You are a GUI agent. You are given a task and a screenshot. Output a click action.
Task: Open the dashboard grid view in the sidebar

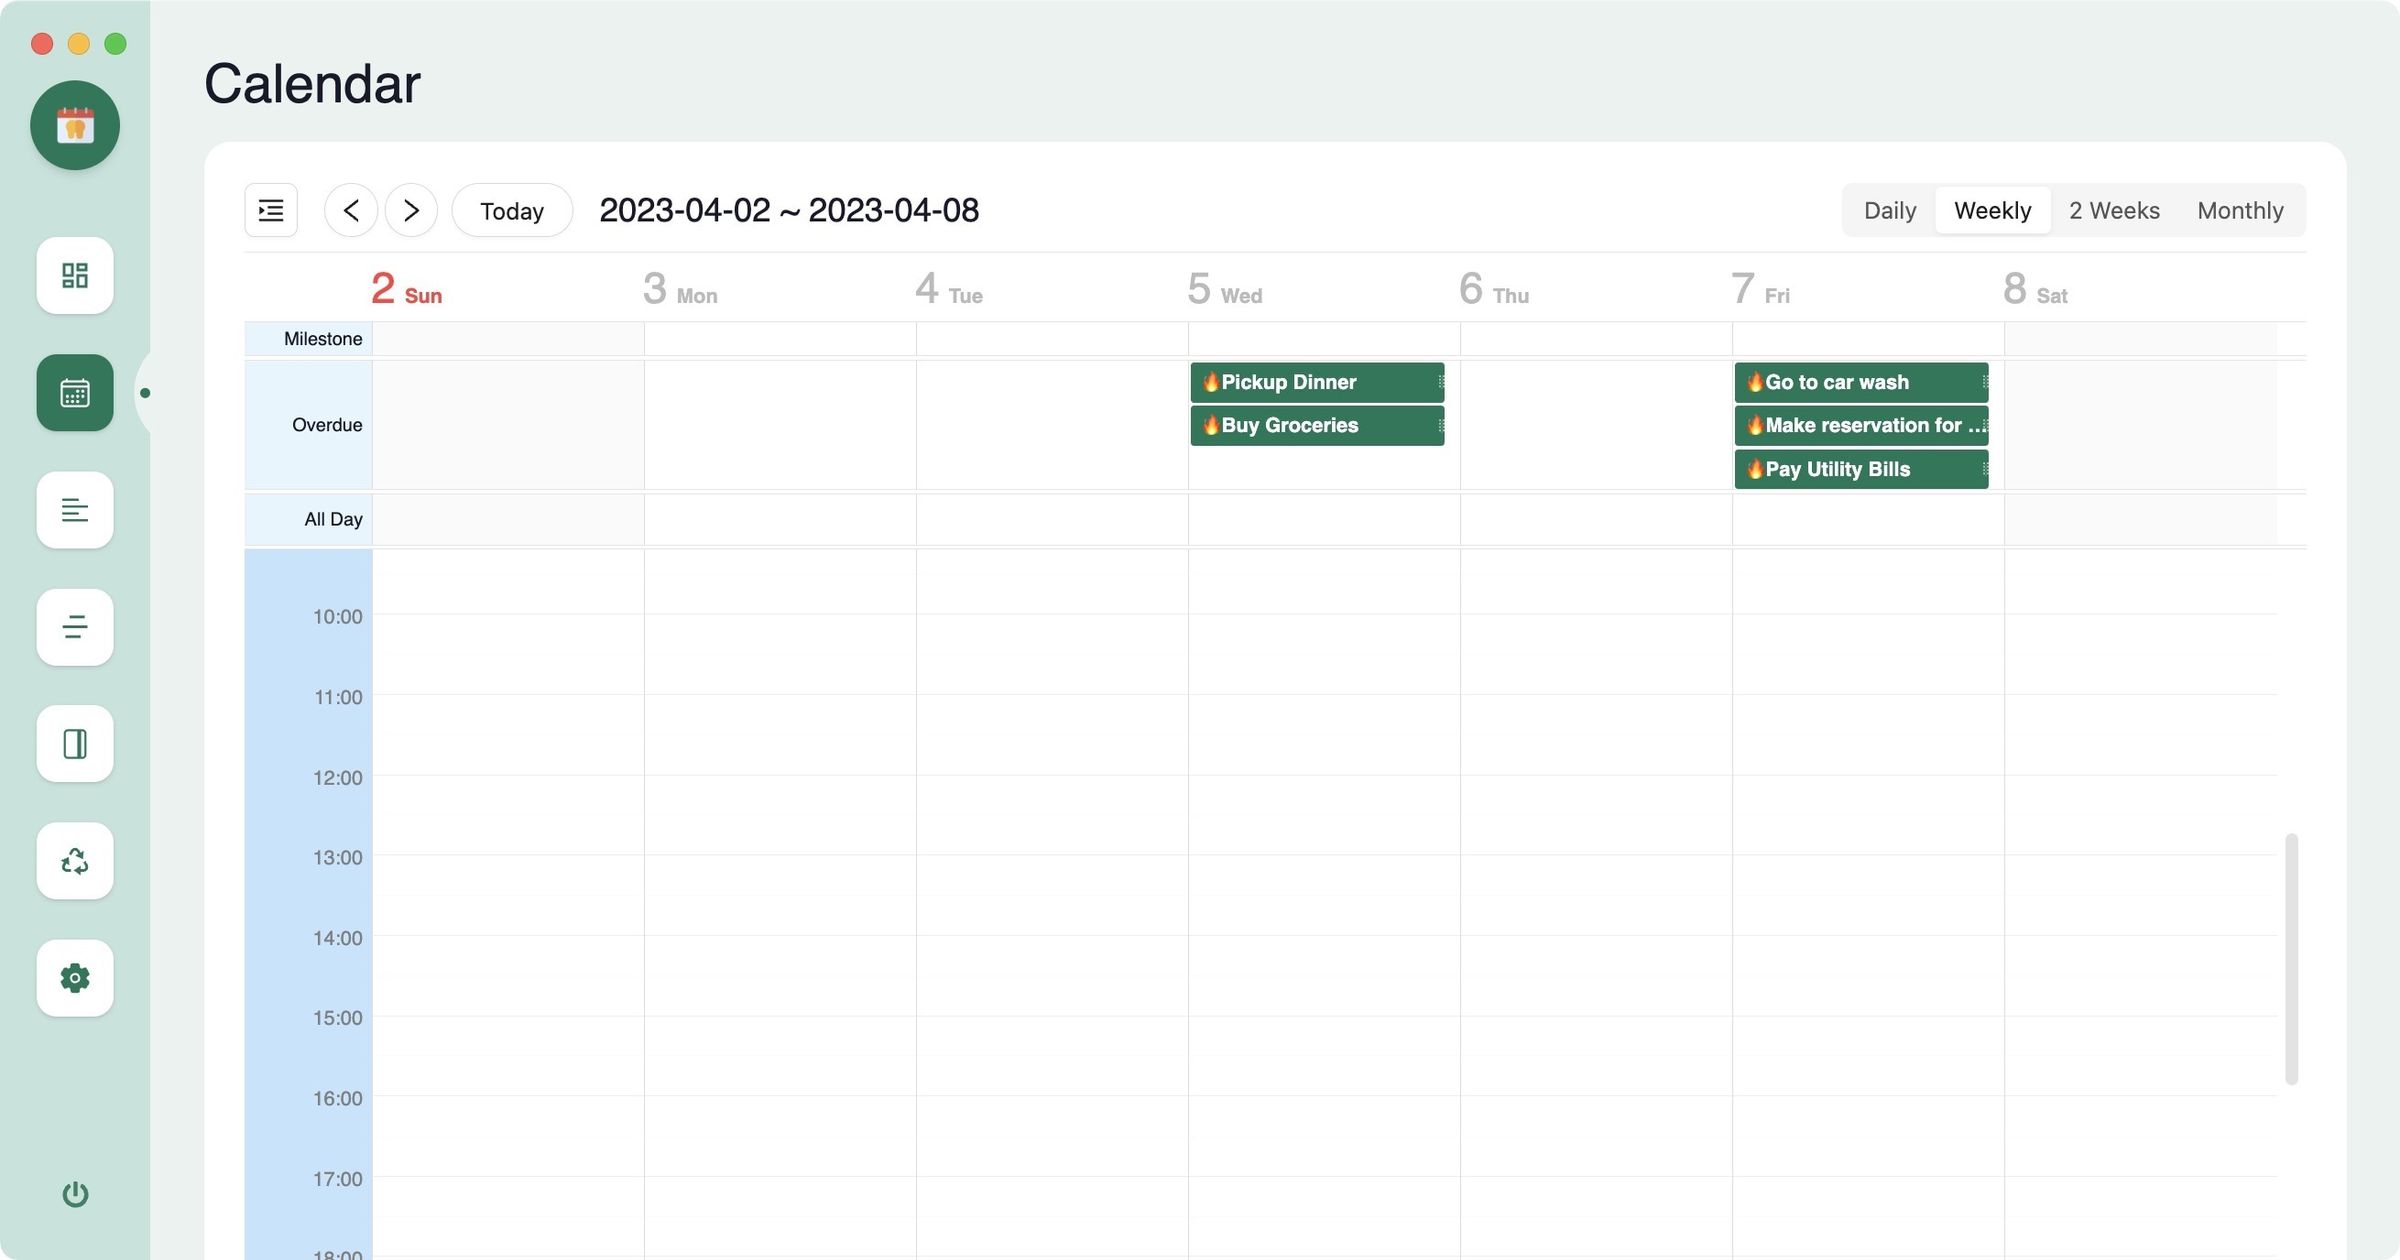click(x=75, y=275)
